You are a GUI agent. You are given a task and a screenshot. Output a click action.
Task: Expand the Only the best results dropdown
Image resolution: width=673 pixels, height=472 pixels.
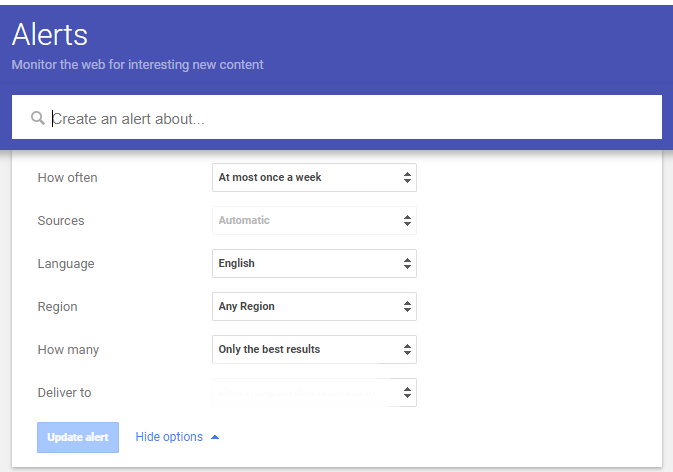tap(314, 350)
